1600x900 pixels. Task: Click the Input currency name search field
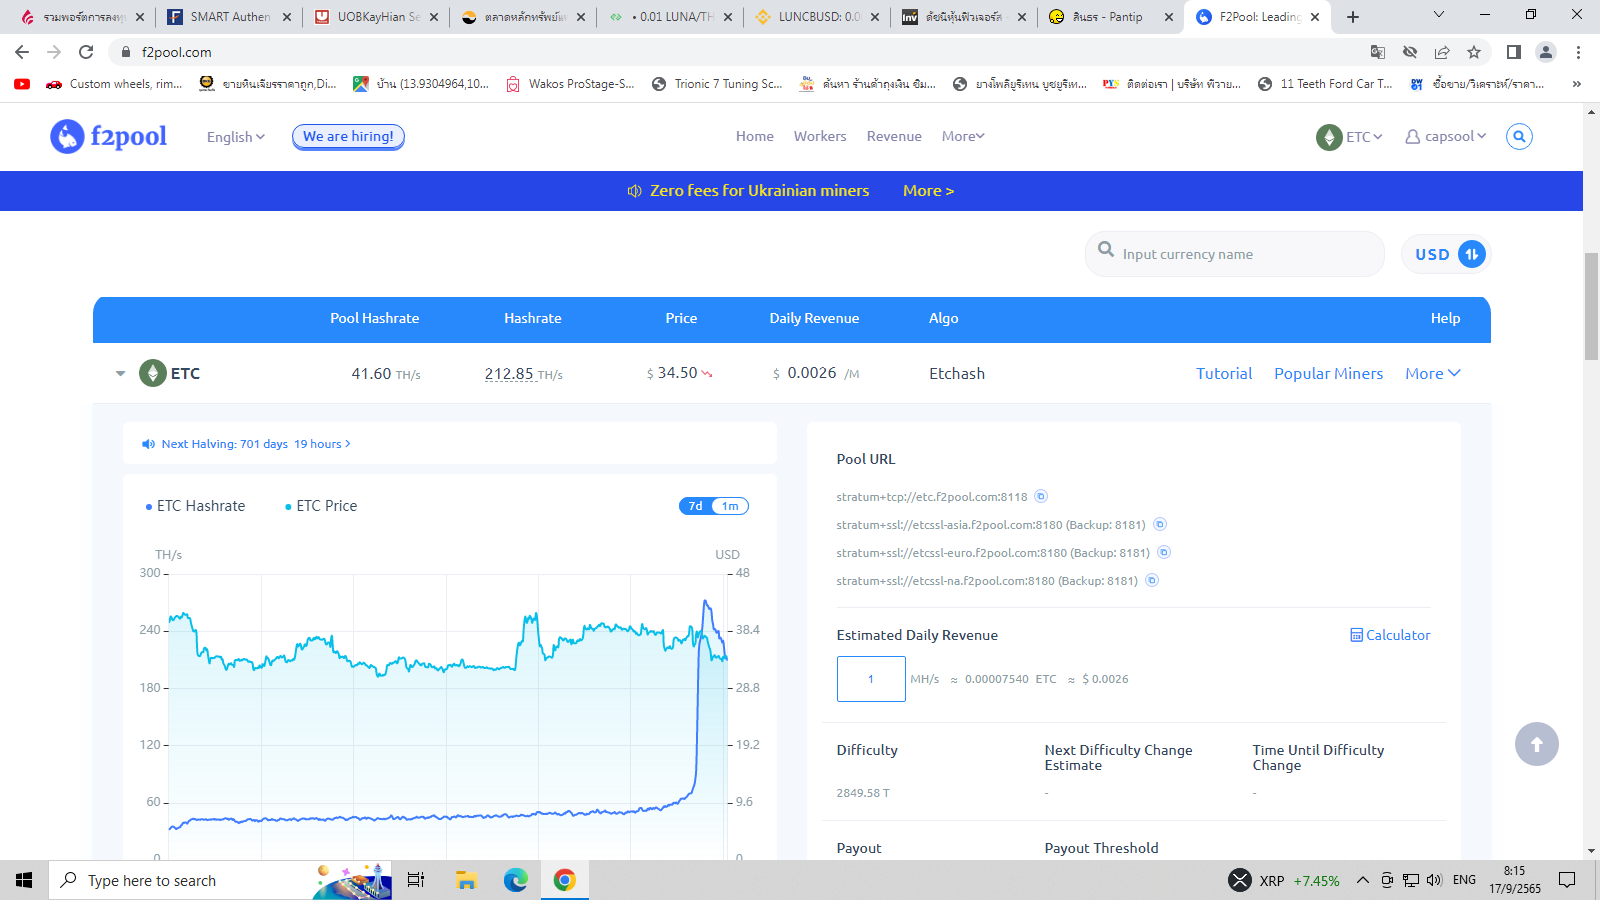tap(1235, 254)
